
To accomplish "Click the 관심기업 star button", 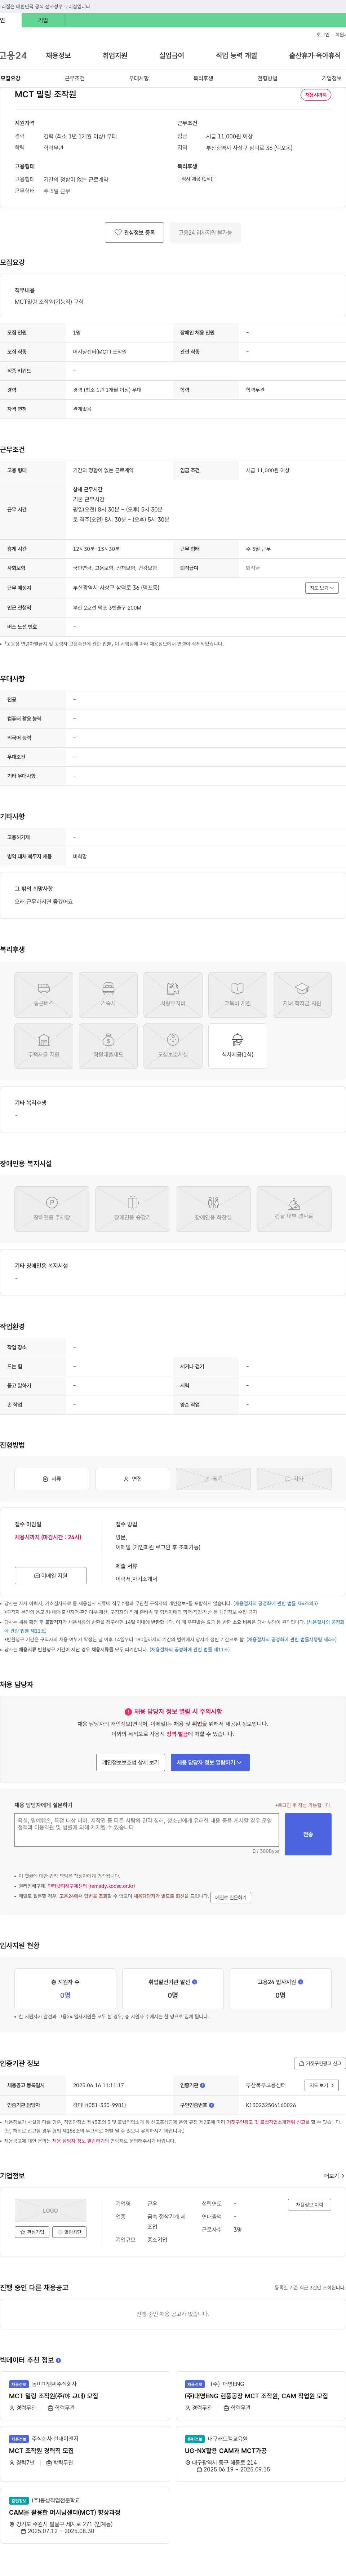I will coord(32,2232).
